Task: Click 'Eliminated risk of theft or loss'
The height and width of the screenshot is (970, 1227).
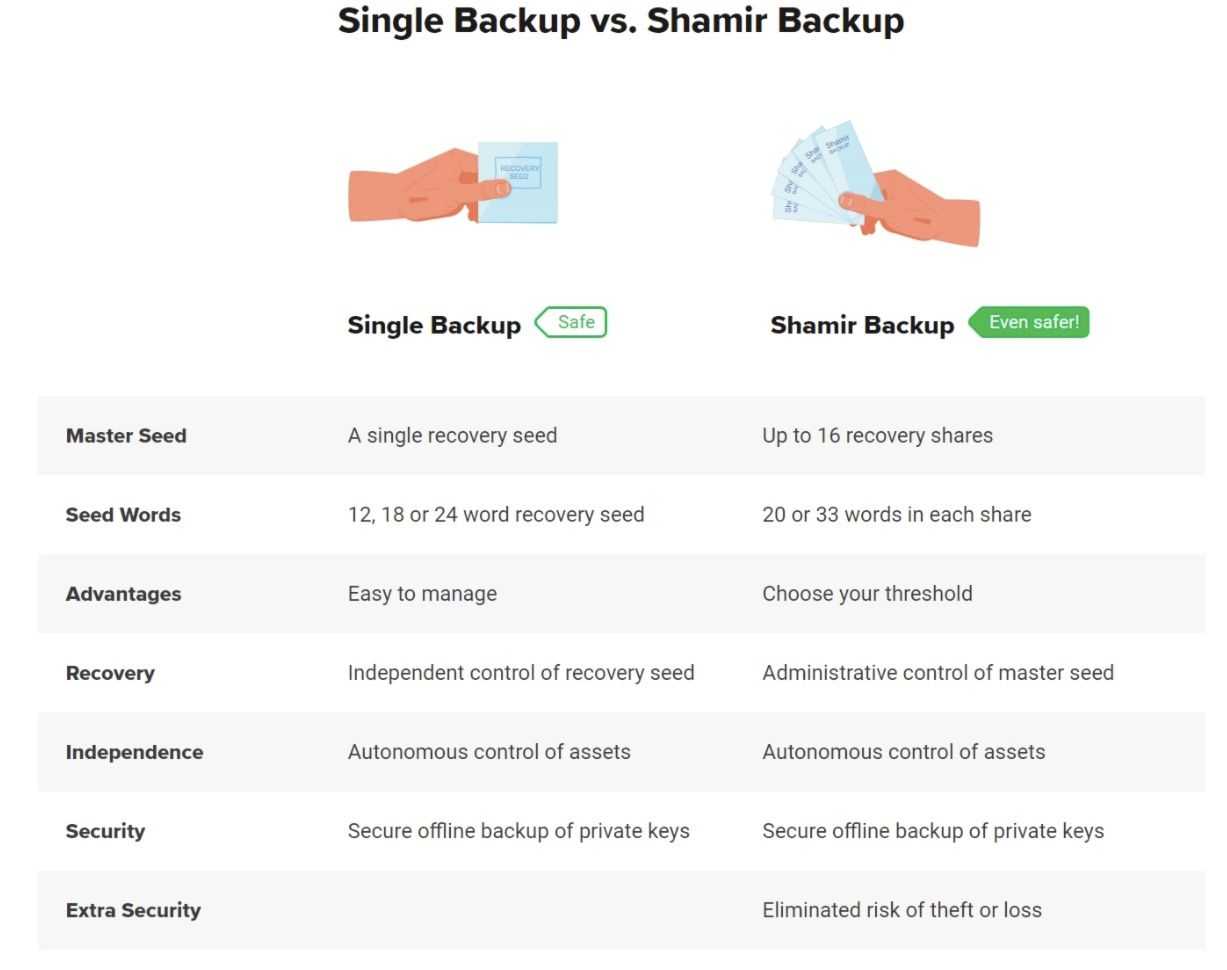Action: pos(901,910)
